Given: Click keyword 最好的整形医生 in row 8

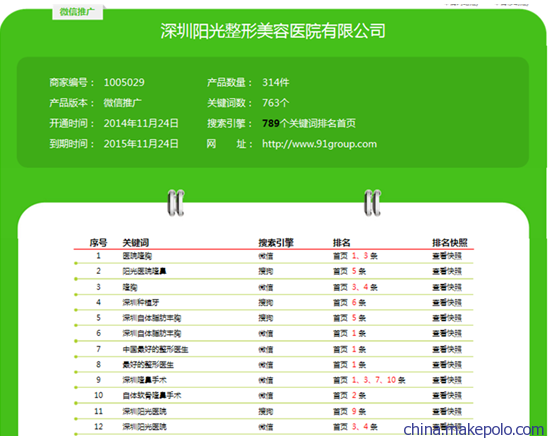Looking at the screenshot, I should pyautogui.click(x=148, y=364).
